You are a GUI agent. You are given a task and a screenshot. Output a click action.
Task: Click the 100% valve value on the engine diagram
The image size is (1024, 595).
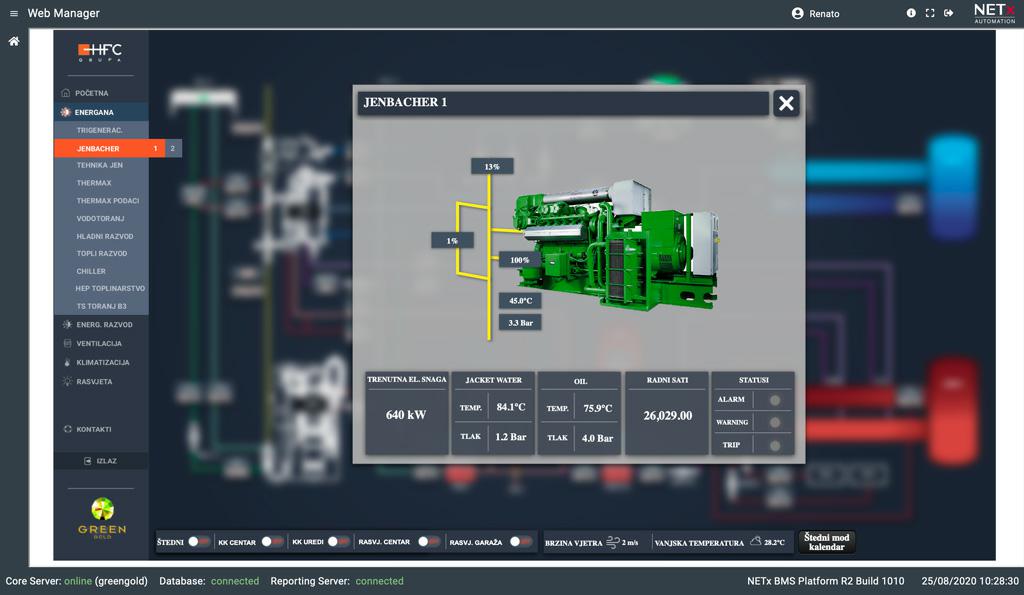click(x=519, y=260)
